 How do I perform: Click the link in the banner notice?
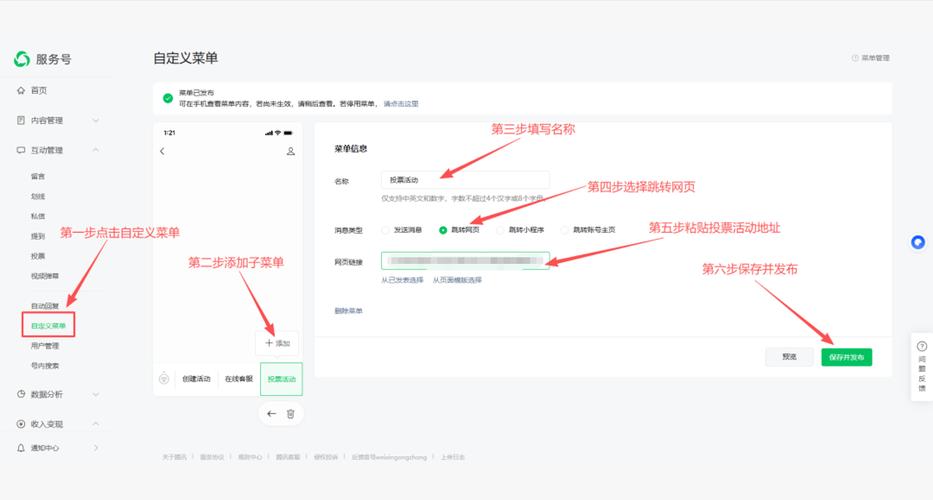401,104
